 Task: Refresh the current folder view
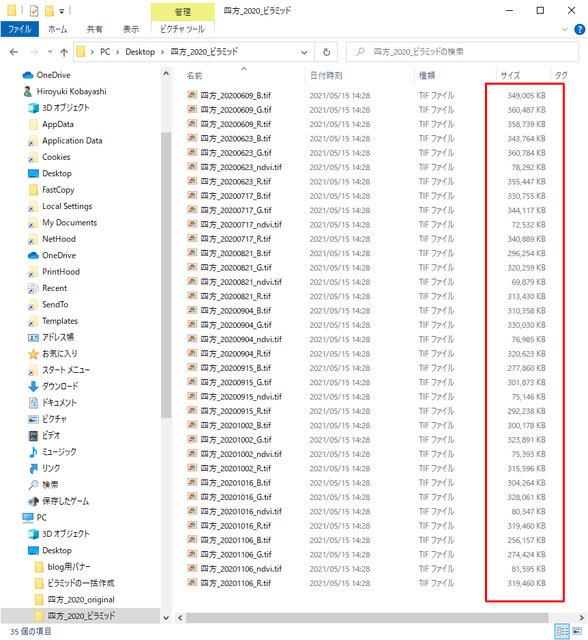(326, 52)
